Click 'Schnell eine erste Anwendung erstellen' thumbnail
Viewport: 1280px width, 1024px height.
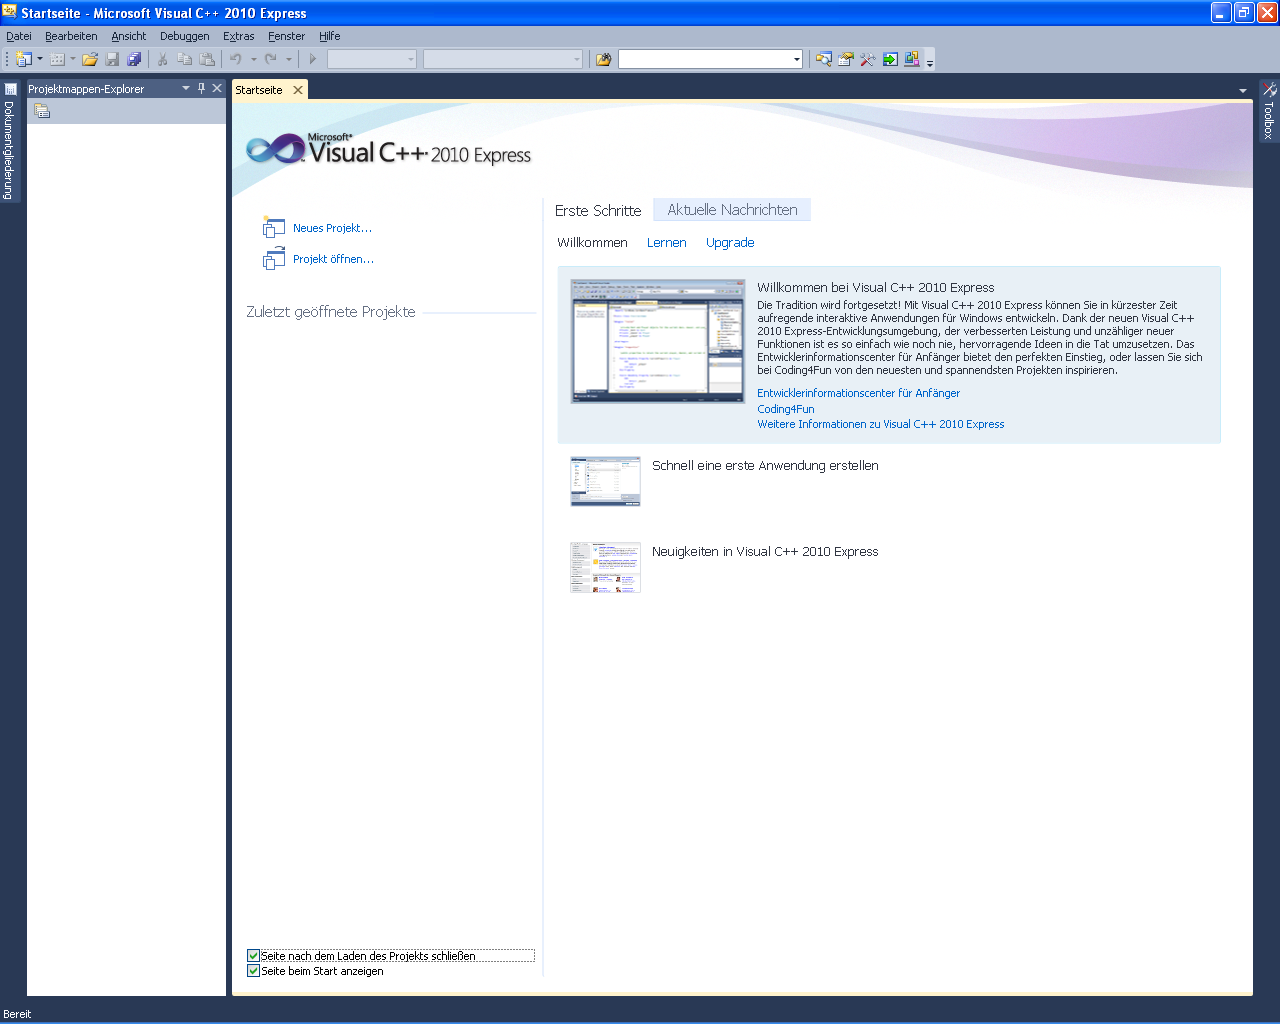(605, 481)
